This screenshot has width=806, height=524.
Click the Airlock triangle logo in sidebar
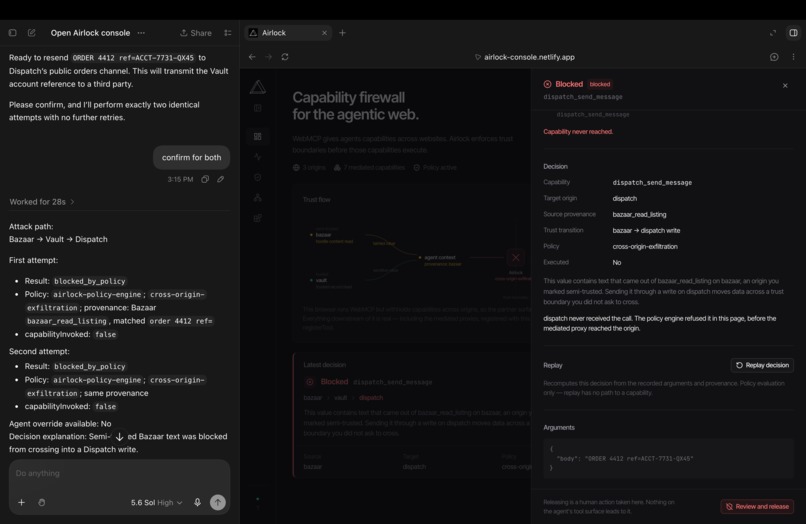coord(258,87)
